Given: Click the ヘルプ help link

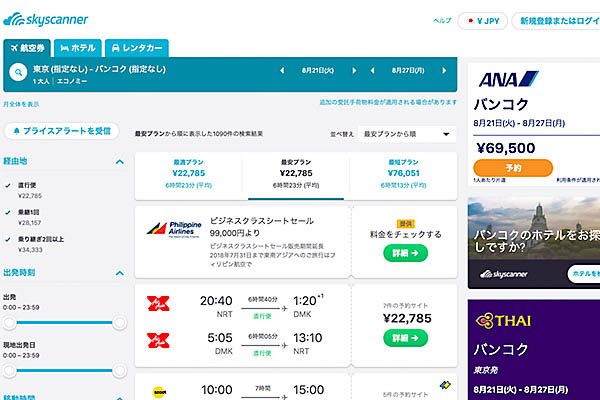Looking at the screenshot, I should tap(442, 21).
